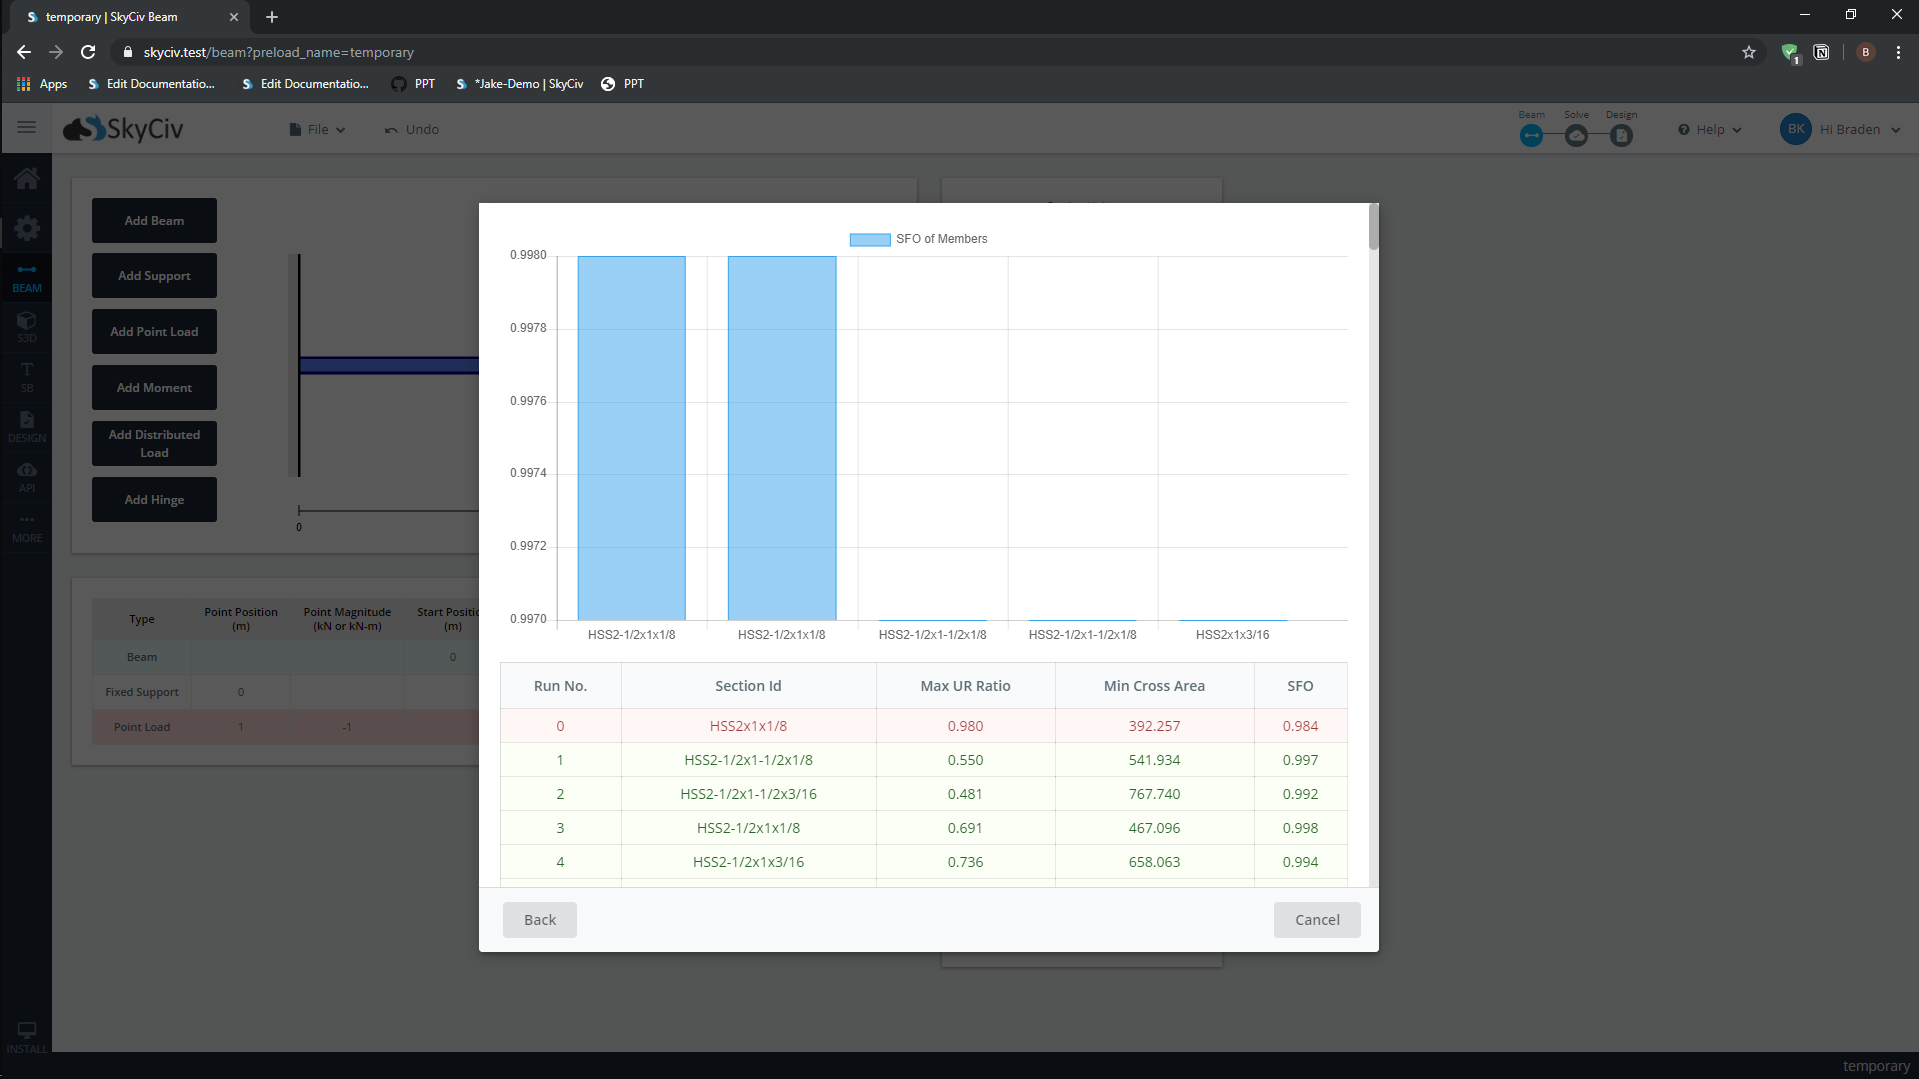Bookmark this page with the star icon
This screenshot has height=1079, width=1919.
tap(1748, 52)
